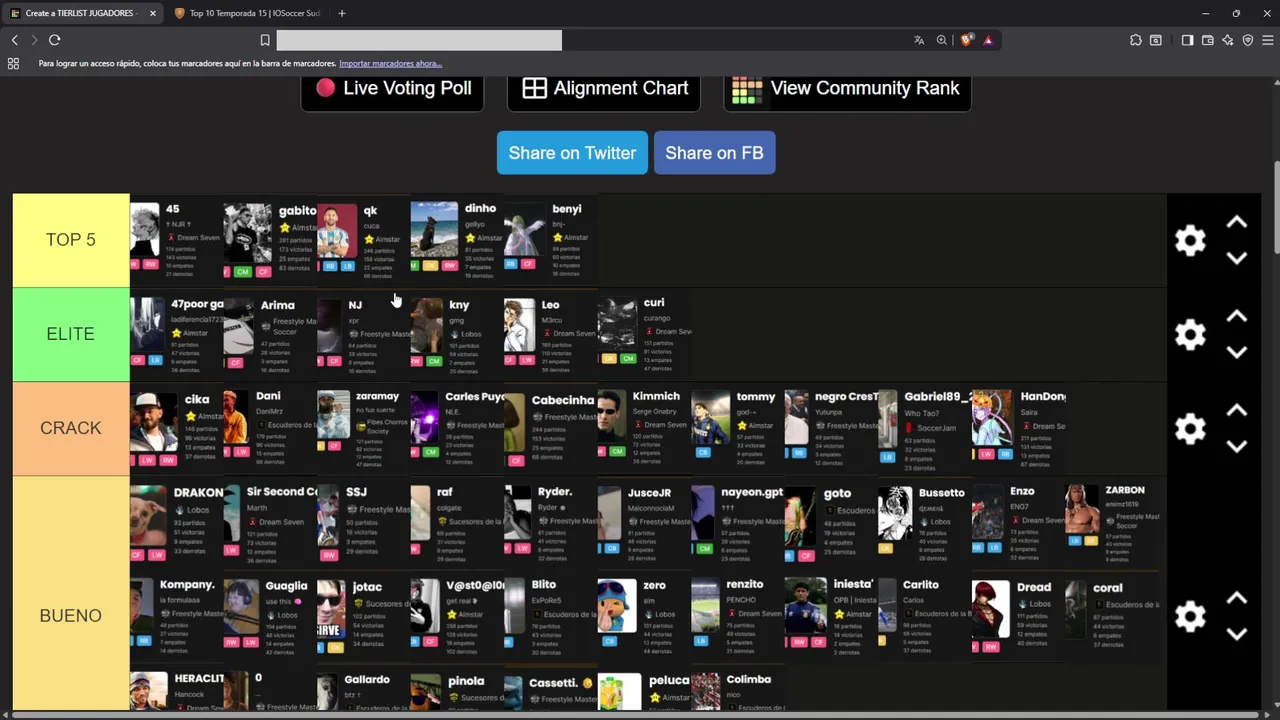Move ELITE tier row down
The height and width of the screenshot is (720, 1280).
1237,352
